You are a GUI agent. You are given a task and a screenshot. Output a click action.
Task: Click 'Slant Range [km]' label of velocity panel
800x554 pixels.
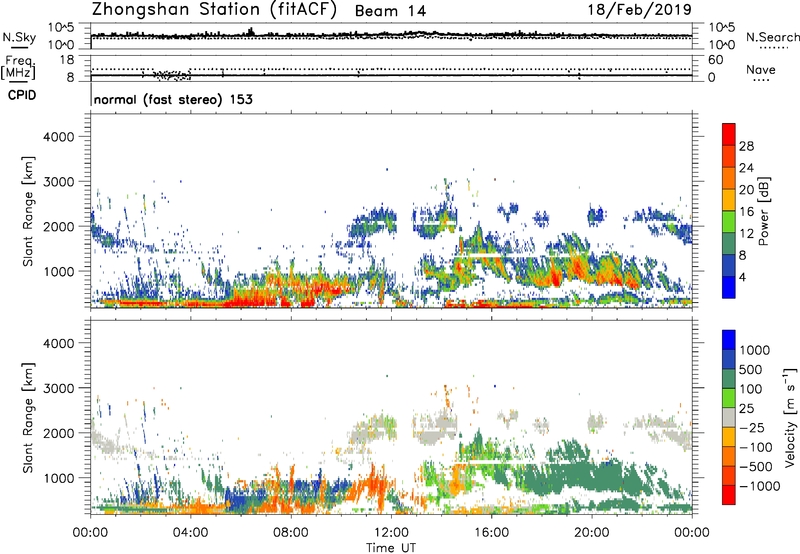28,417
